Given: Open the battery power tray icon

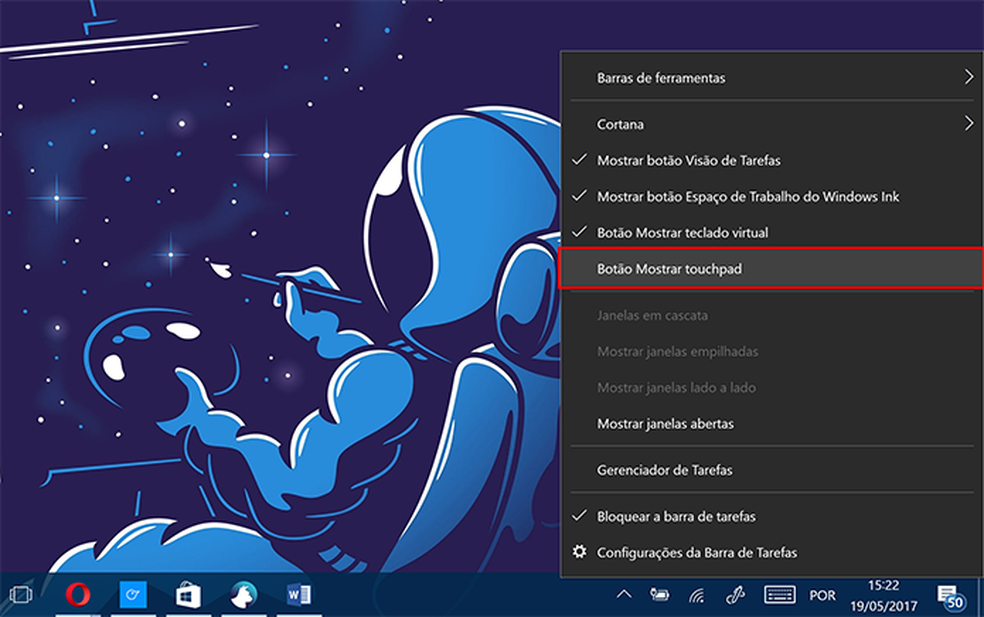Looking at the screenshot, I should (660, 594).
